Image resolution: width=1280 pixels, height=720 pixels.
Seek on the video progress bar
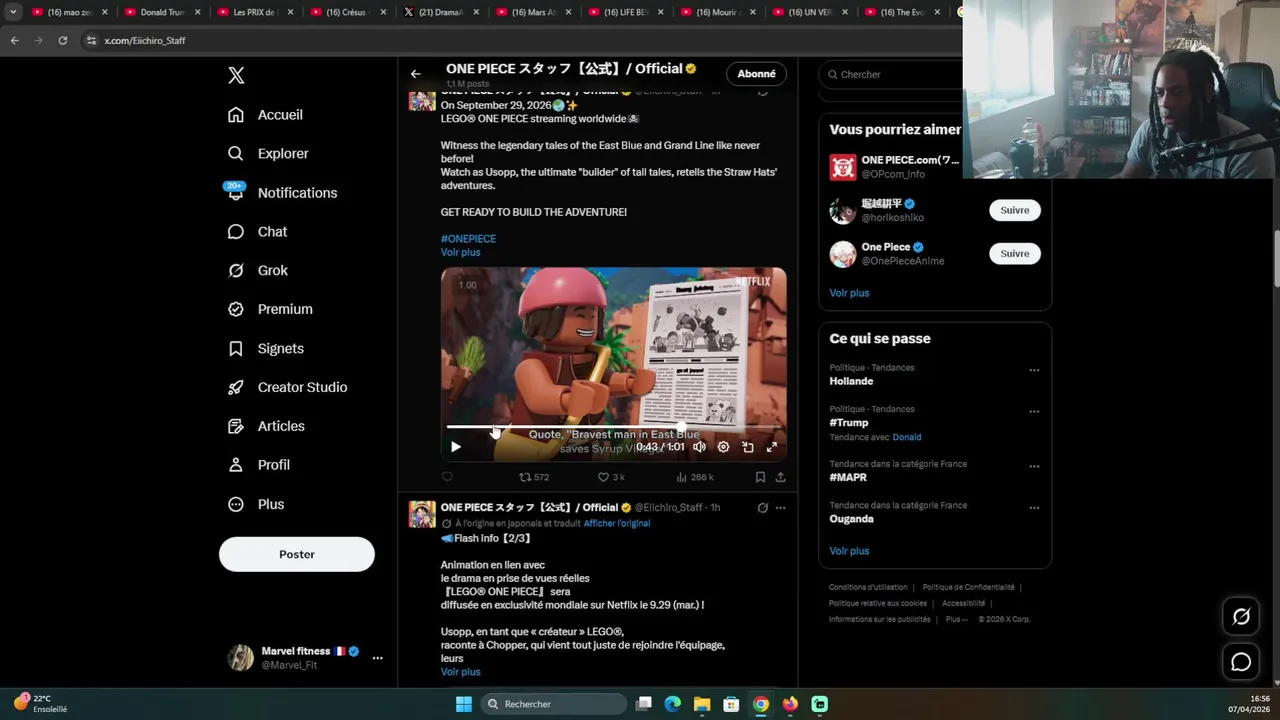coord(613,428)
